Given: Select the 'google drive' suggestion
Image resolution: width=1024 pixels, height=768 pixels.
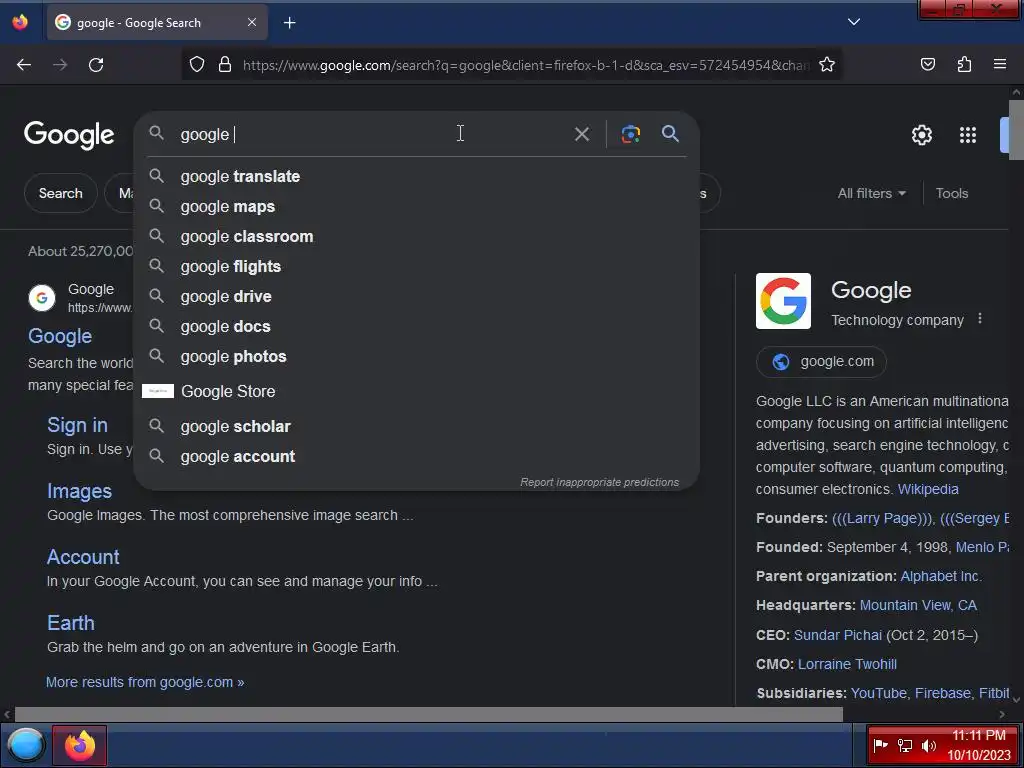Looking at the screenshot, I should 416,296.
